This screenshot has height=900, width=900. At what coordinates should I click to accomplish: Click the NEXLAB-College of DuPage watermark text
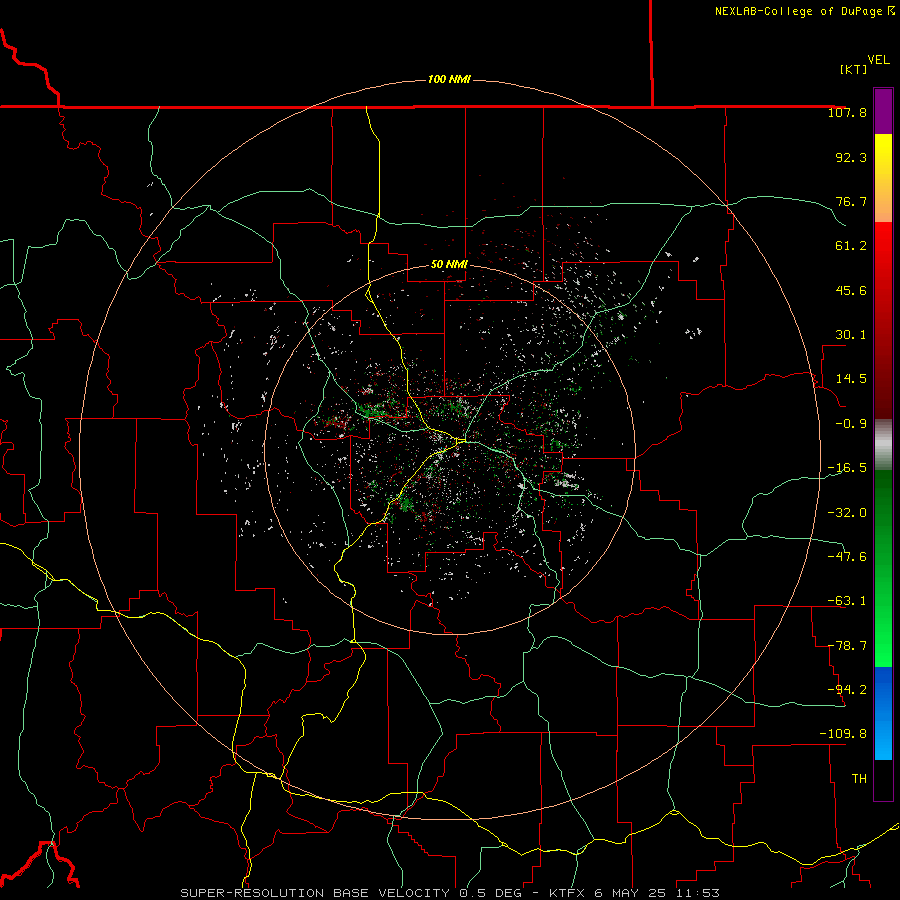(x=805, y=11)
